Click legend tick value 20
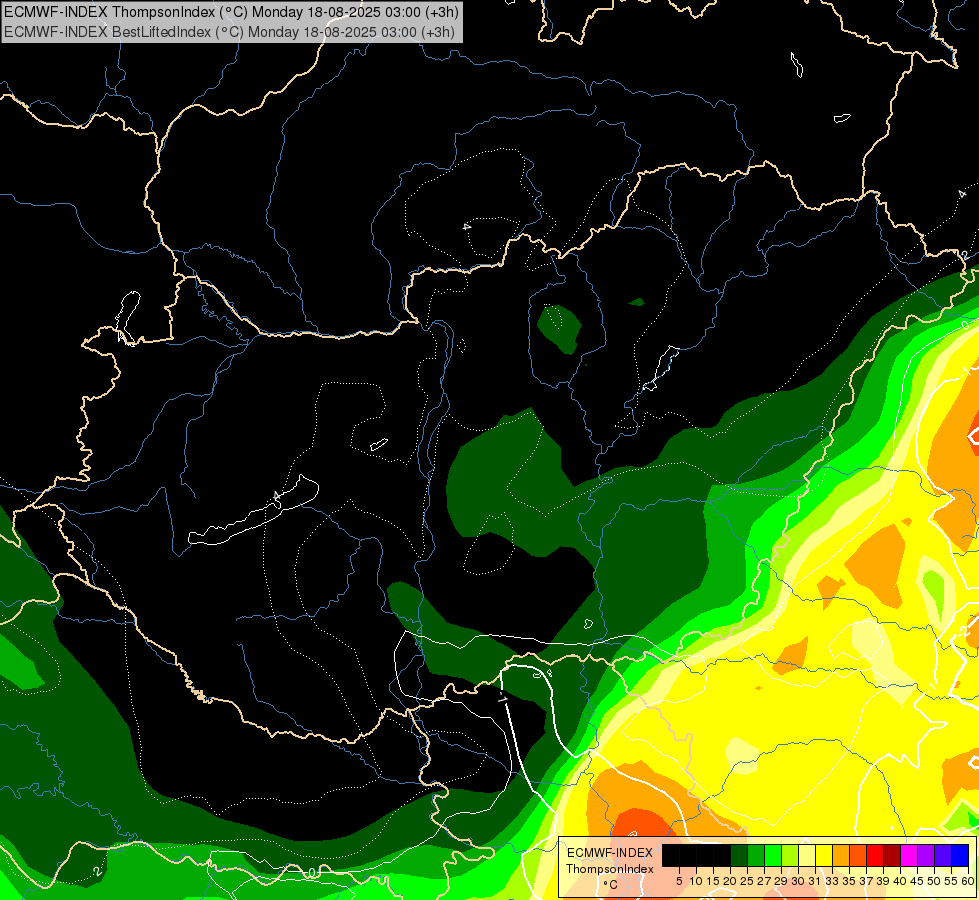 coord(730,881)
